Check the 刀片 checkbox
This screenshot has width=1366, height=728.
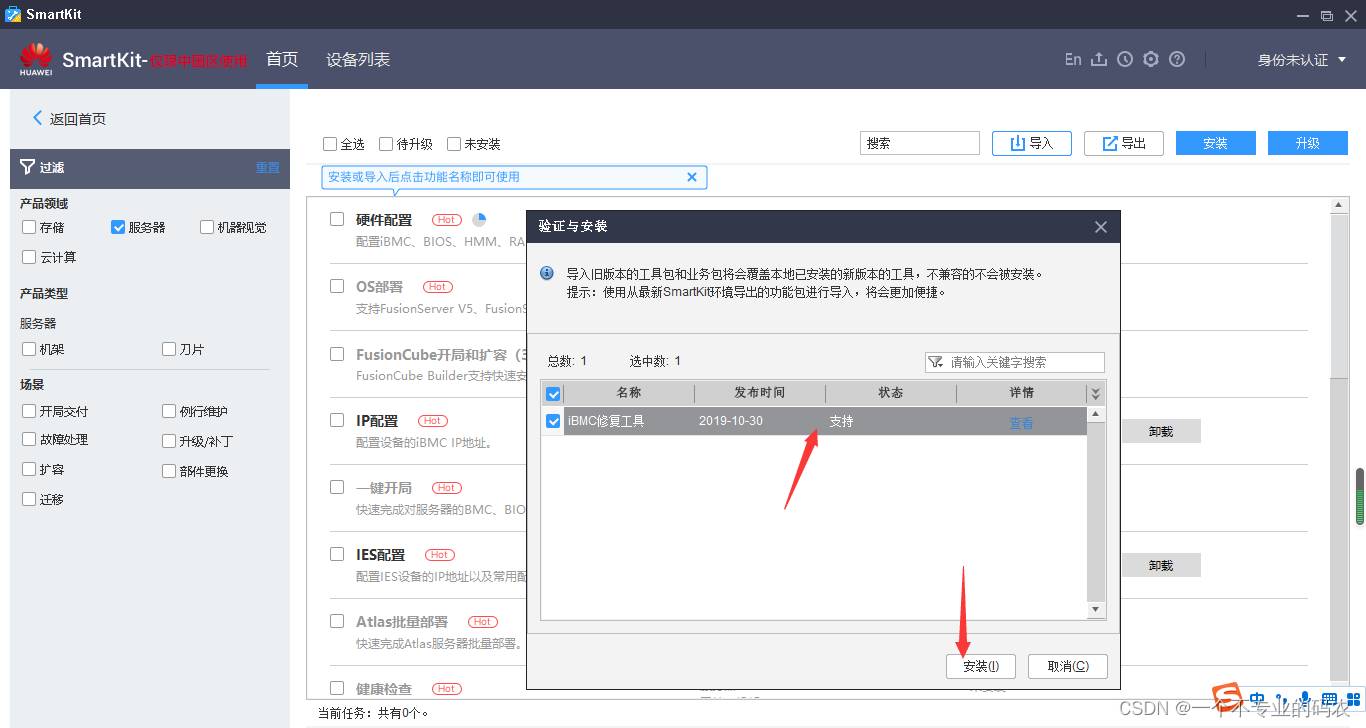point(169,349)
